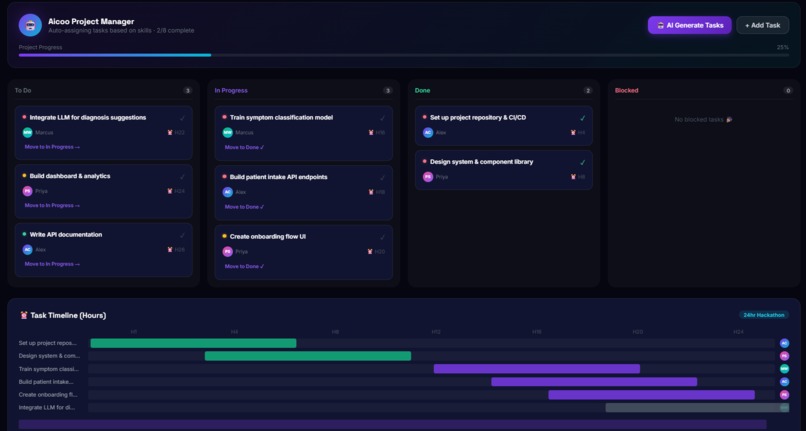Uncheck 'Design system & component library' checkmark
This screenshot has width=806, height=431.
coord(582,163)
